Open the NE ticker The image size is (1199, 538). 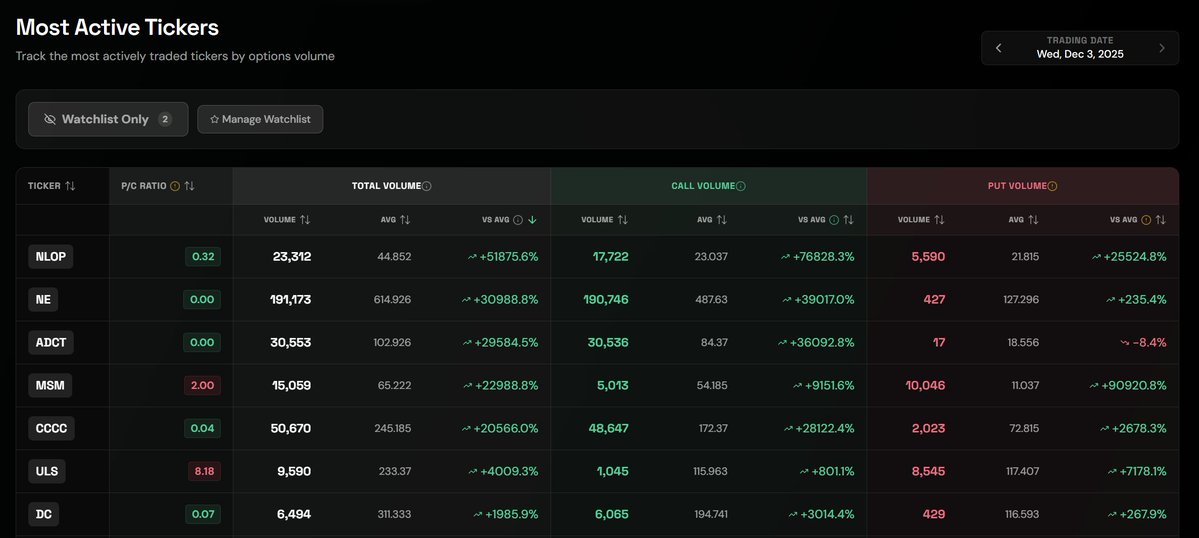click(44, 300)
